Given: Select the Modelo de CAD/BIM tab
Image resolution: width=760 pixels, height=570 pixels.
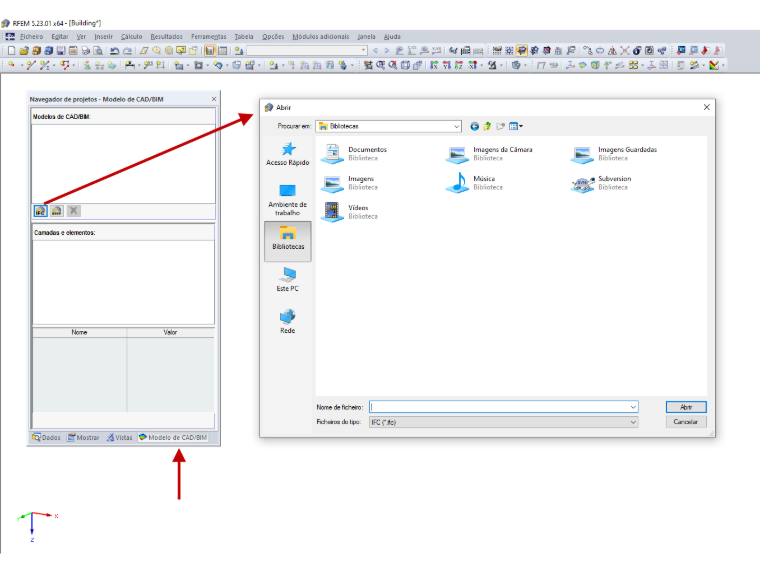Looking at the screenshot, I should [x=173, y=437].
